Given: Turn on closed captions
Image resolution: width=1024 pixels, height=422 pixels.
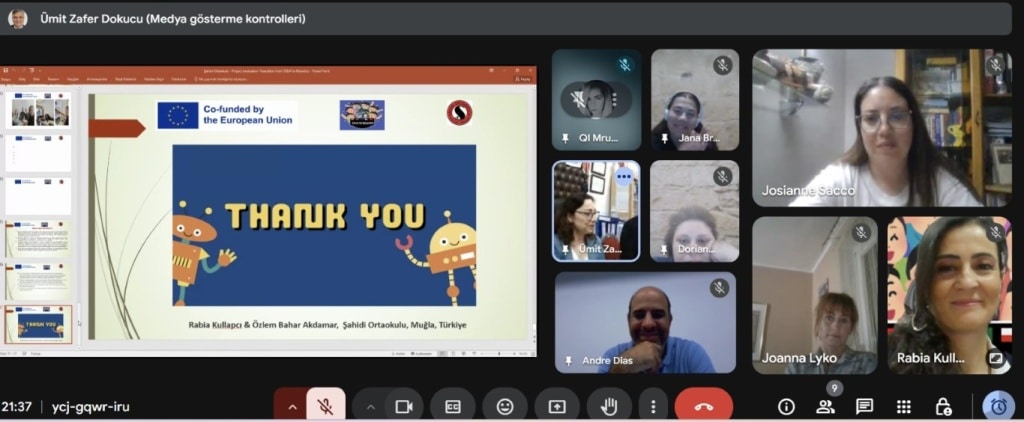Looking at the screenshot, I should point(453,406).
